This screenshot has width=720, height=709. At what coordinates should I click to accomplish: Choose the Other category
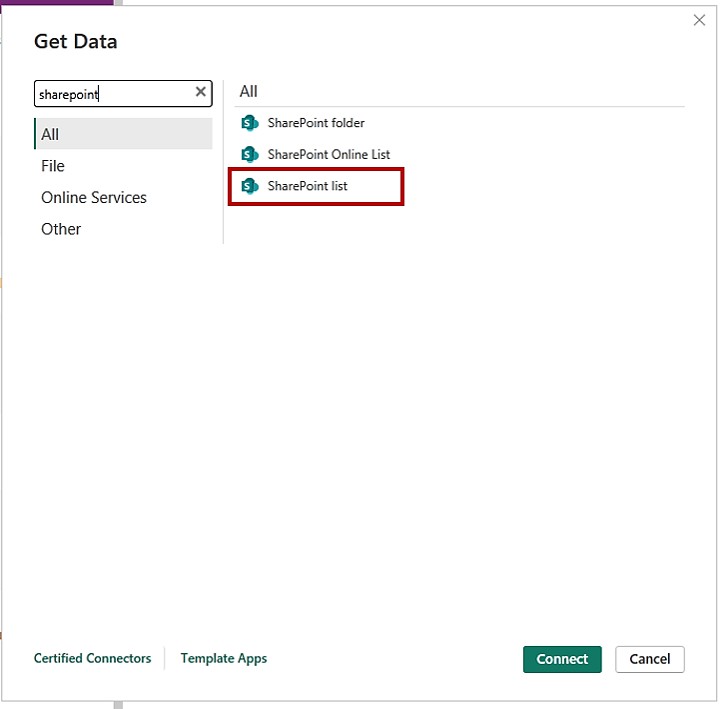61,229
